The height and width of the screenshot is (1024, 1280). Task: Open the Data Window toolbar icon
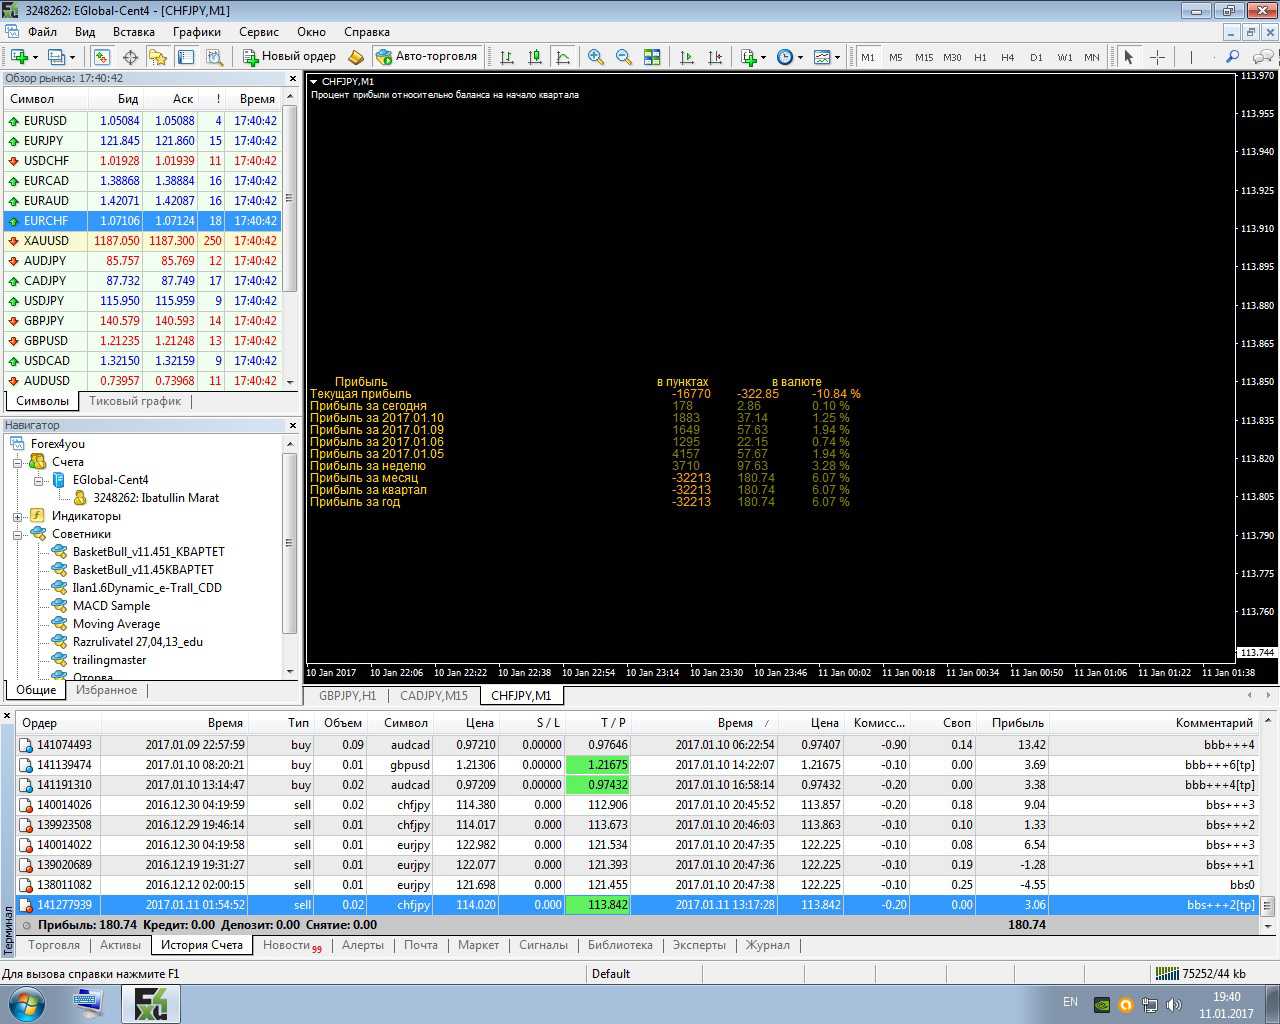tap(130, 57)
